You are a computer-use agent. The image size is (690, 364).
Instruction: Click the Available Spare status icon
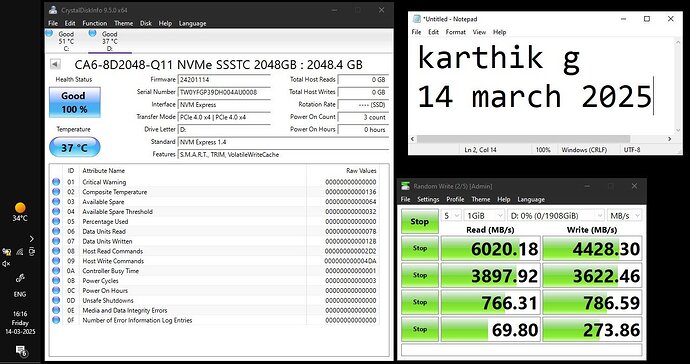click(x=56, y=202)
